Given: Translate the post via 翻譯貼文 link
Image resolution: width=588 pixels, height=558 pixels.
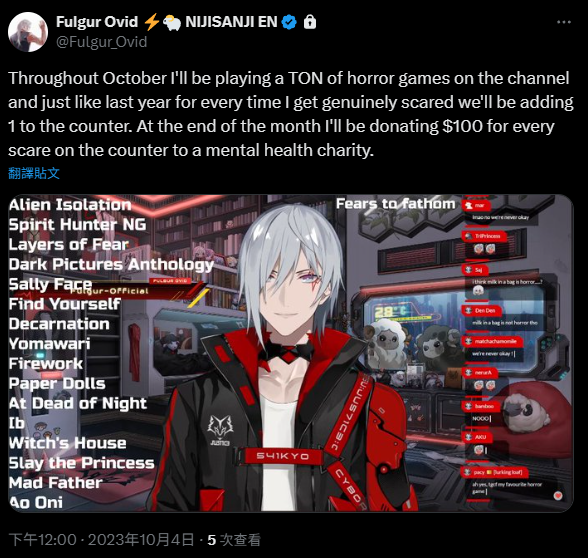Looking at the screenshot, I should [34, 173].
